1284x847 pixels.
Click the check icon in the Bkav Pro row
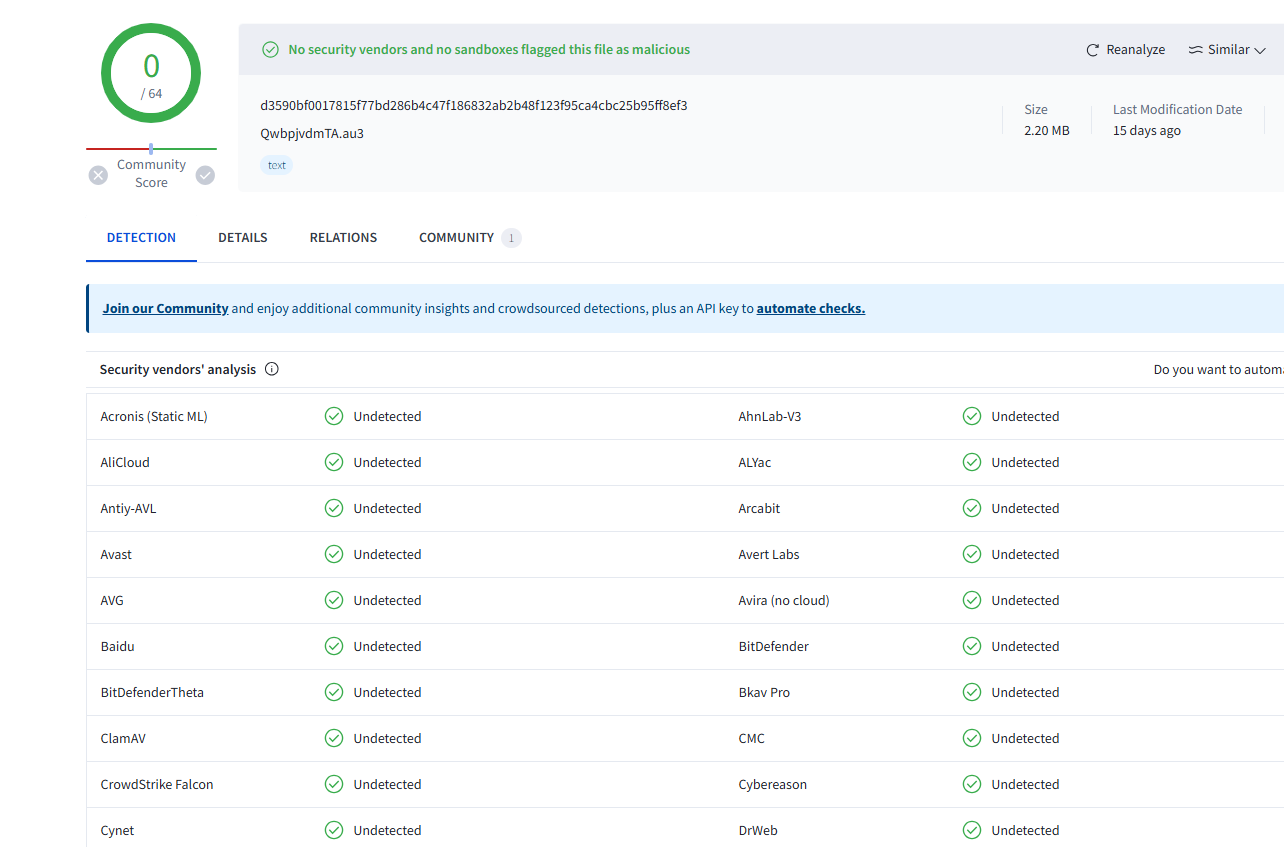pyautogui.click(x=972, y=692)
